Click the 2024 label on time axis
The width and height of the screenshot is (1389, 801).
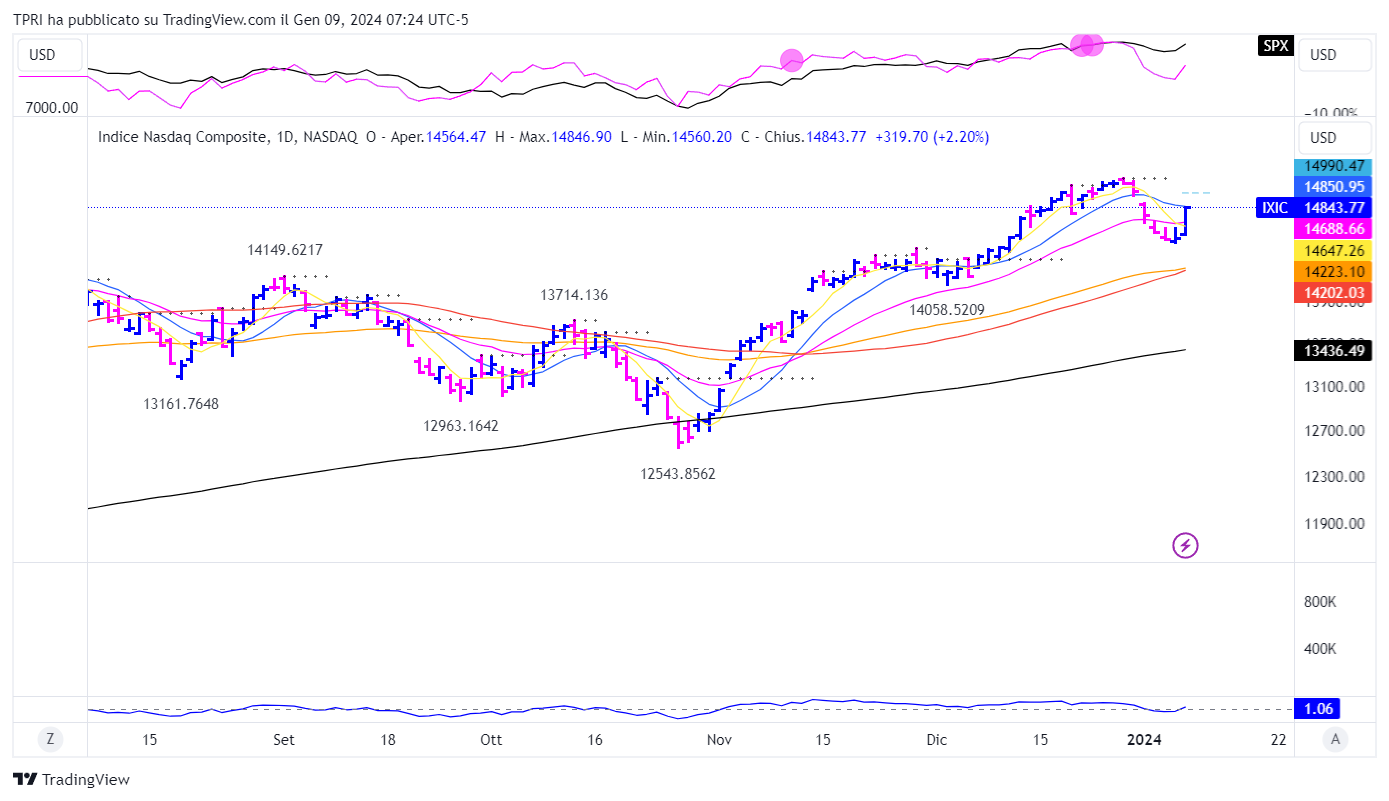click(x=1144, y=740)
